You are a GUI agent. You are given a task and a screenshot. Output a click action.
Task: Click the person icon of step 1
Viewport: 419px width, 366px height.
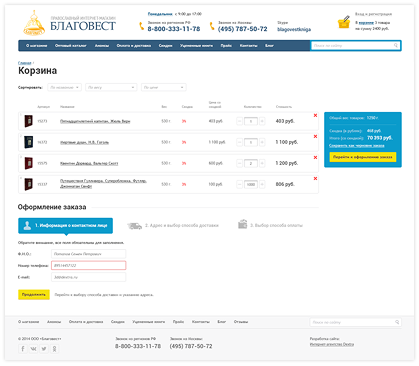click(27, 226)
